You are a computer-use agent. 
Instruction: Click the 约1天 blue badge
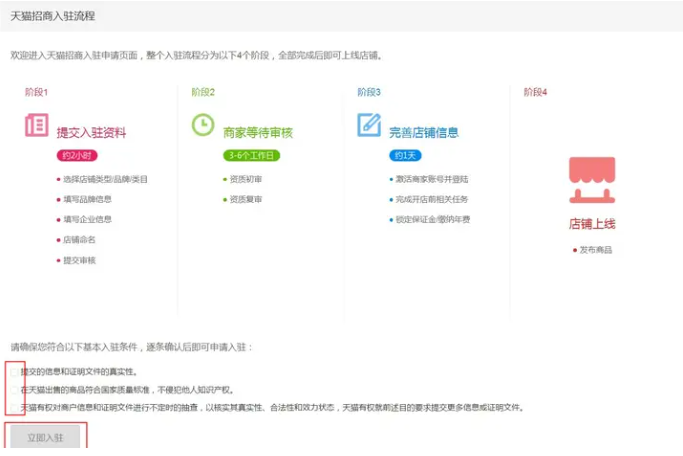[405, 155]
